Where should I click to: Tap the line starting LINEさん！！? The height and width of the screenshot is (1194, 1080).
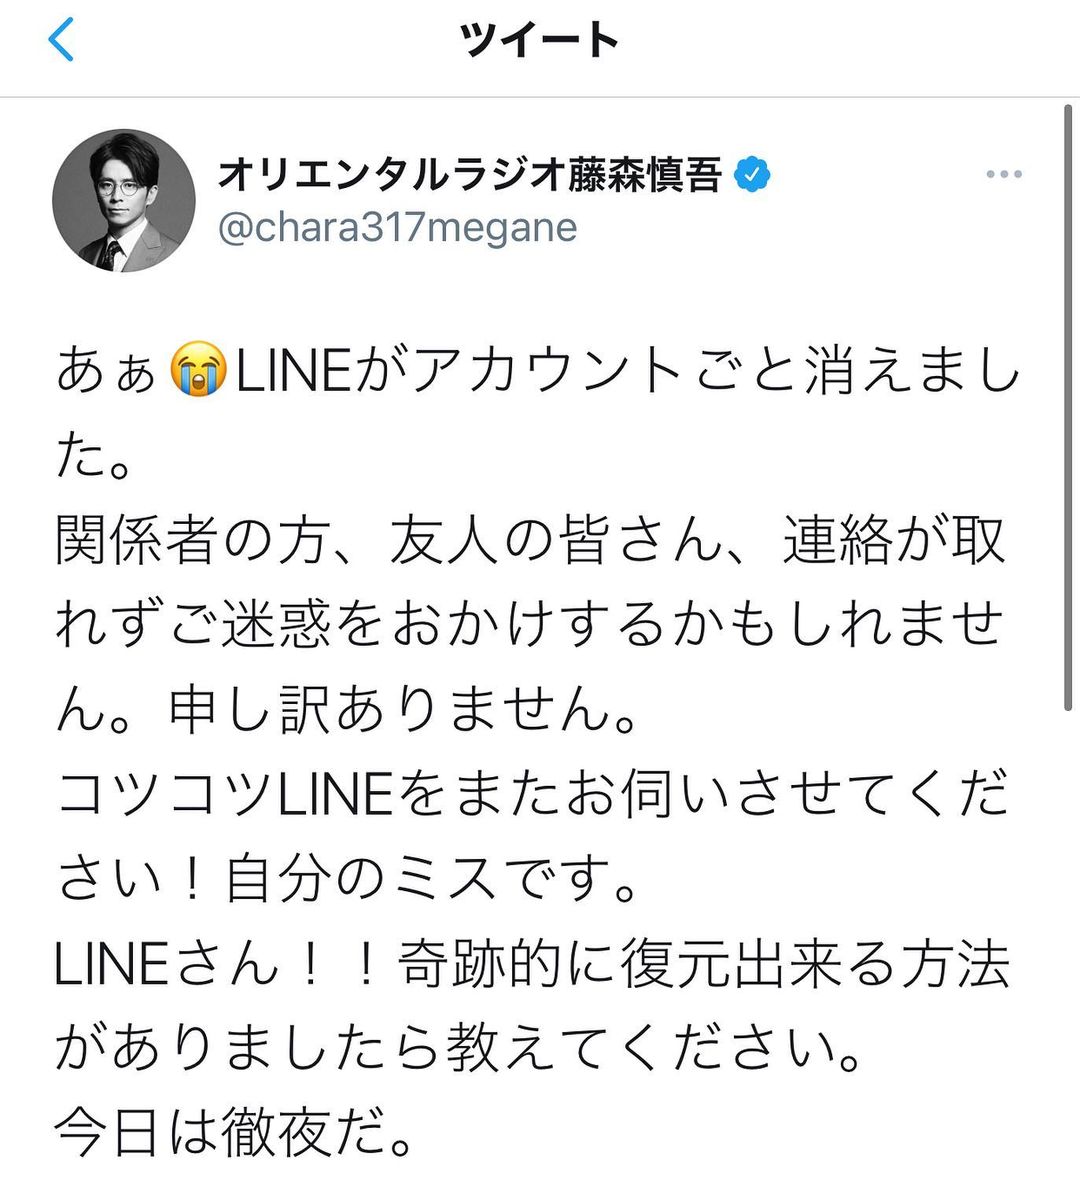click(x=530, y=965)
